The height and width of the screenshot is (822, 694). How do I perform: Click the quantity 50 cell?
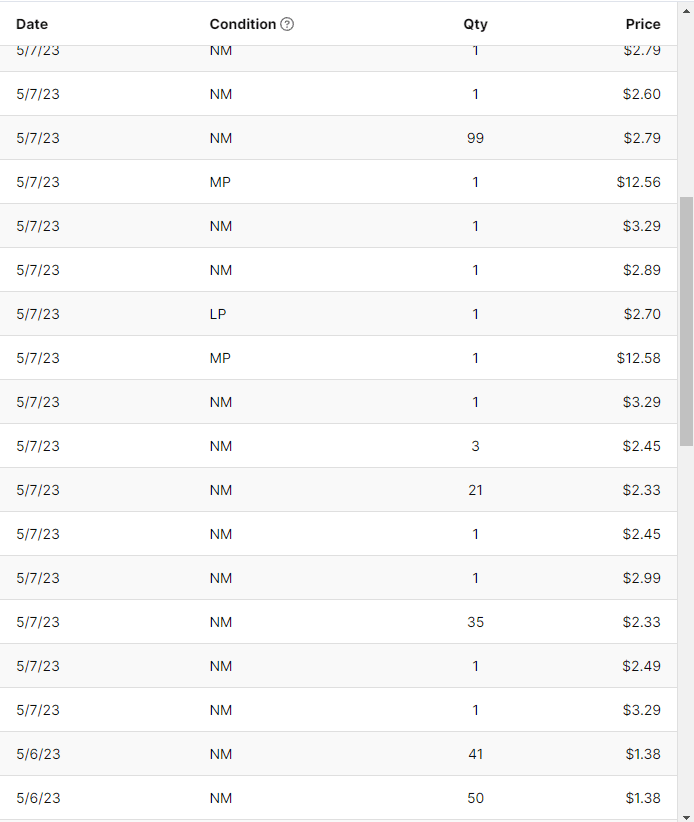click(475, 798)
